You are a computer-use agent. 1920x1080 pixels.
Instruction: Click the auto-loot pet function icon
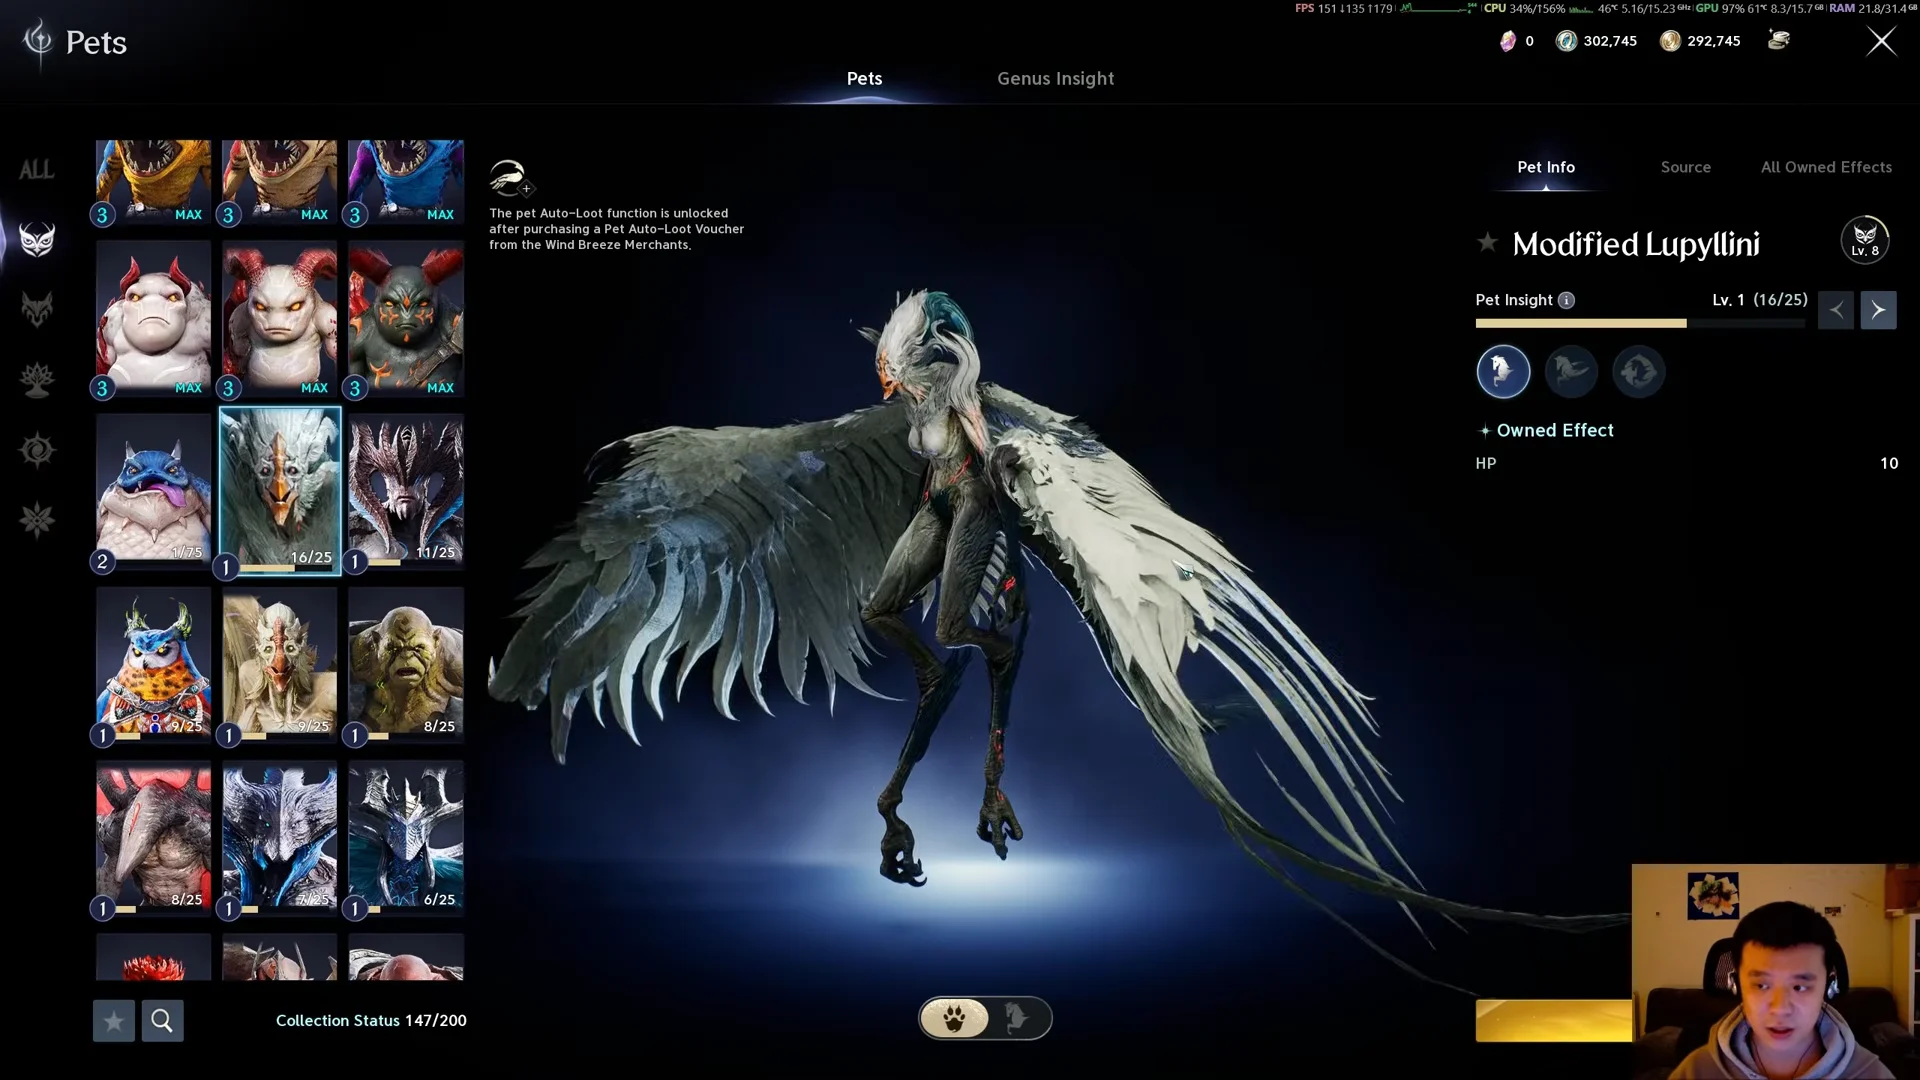pos(510,178)
